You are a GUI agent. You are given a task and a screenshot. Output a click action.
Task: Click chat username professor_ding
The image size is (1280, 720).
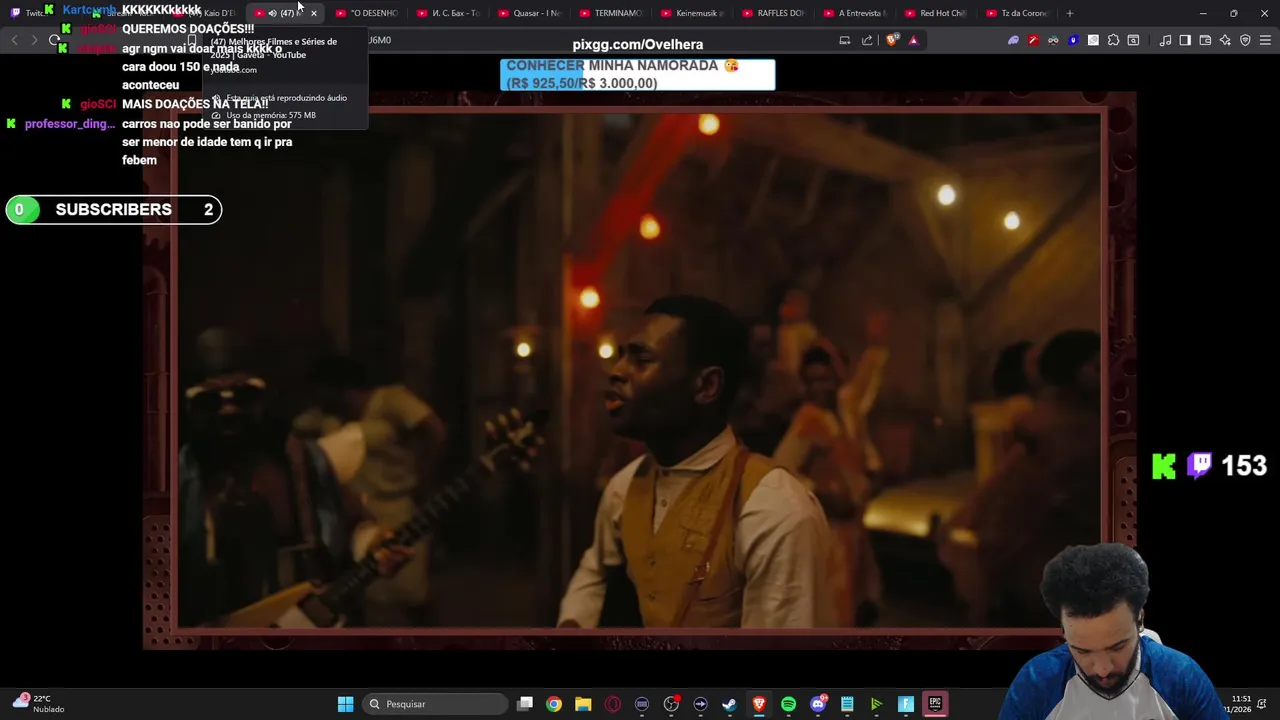pos(70,124)
